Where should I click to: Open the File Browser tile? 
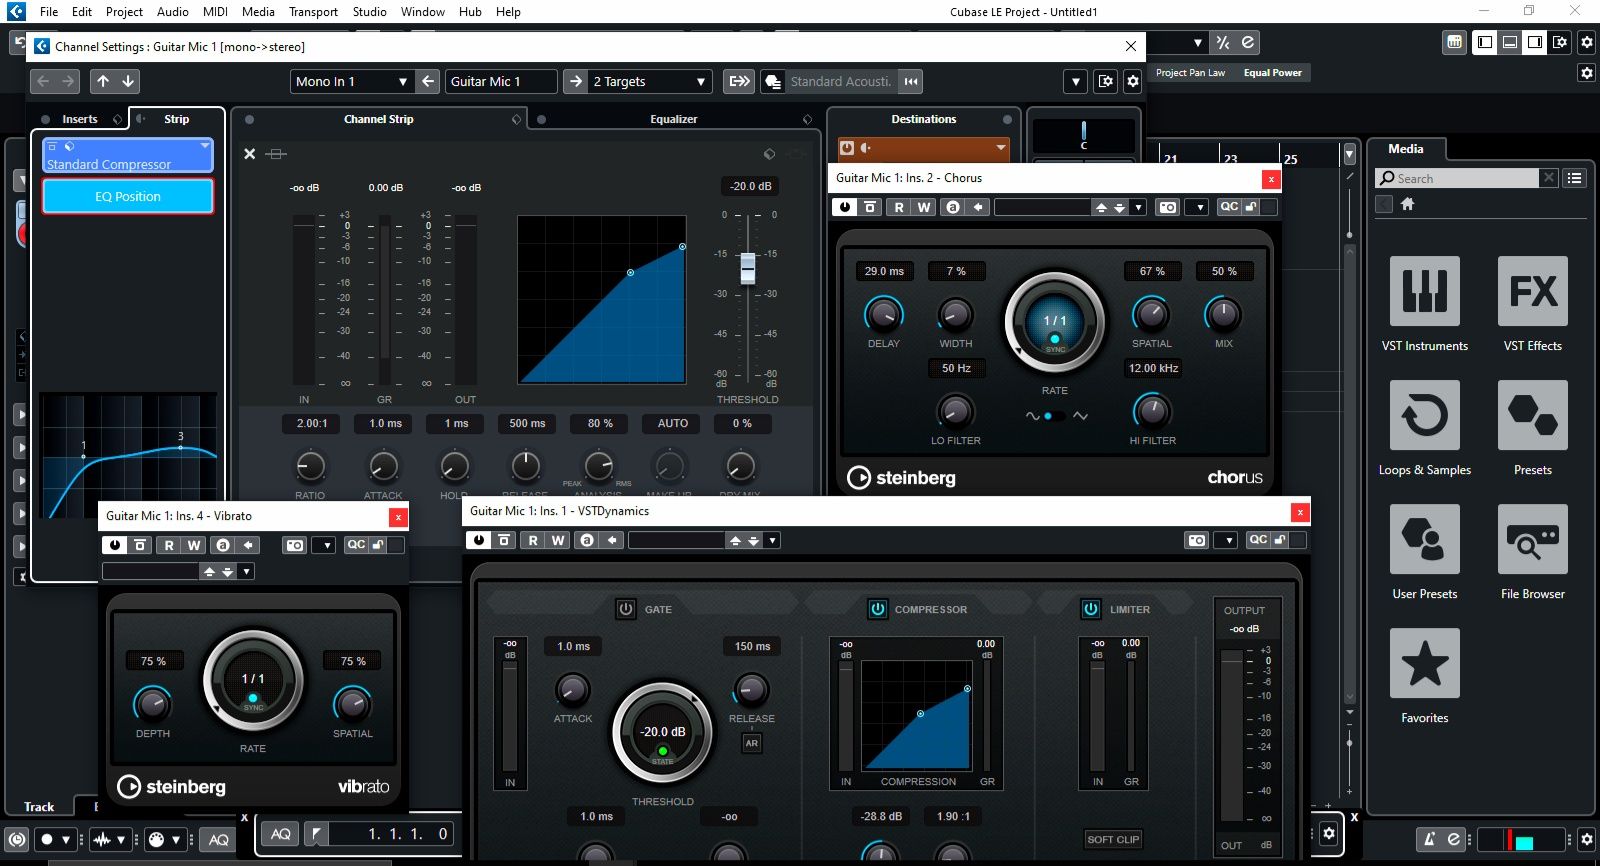(1532, 539)
